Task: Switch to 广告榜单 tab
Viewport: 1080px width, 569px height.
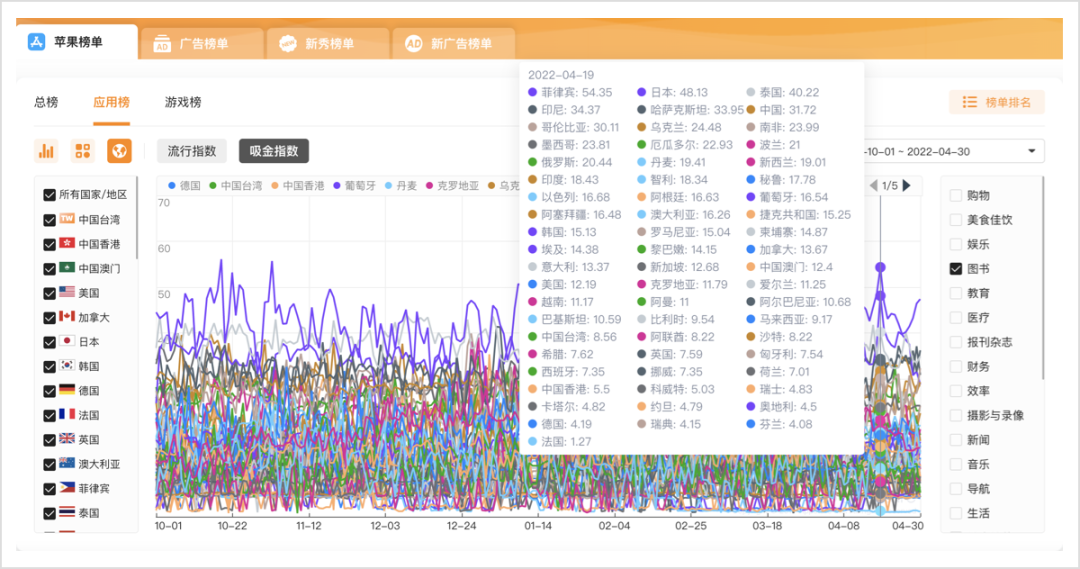Action: [x=204, y=43]
